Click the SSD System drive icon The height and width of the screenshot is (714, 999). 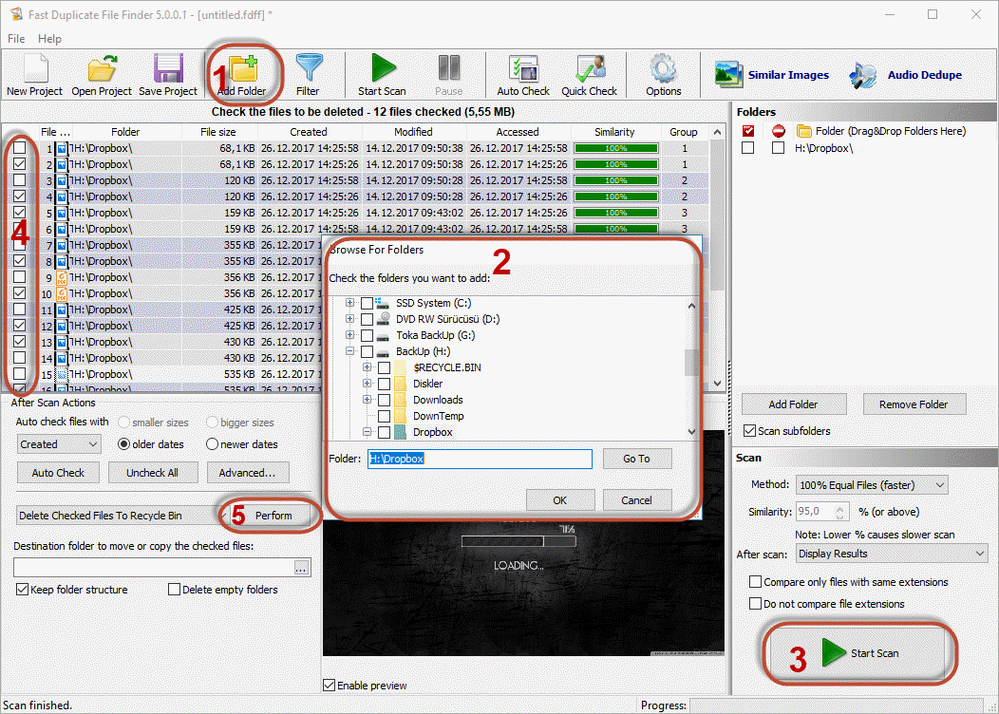point(382,303)
